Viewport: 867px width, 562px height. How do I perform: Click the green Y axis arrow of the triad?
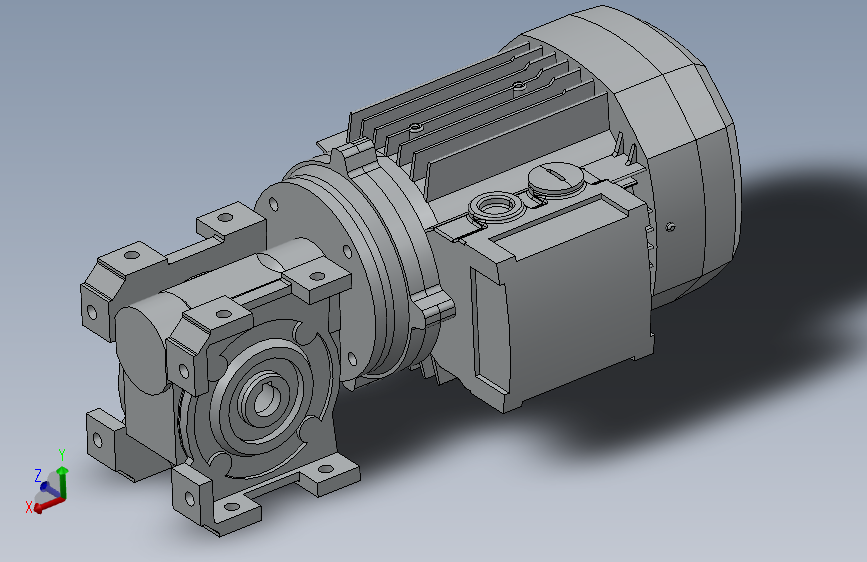[63, 482]
